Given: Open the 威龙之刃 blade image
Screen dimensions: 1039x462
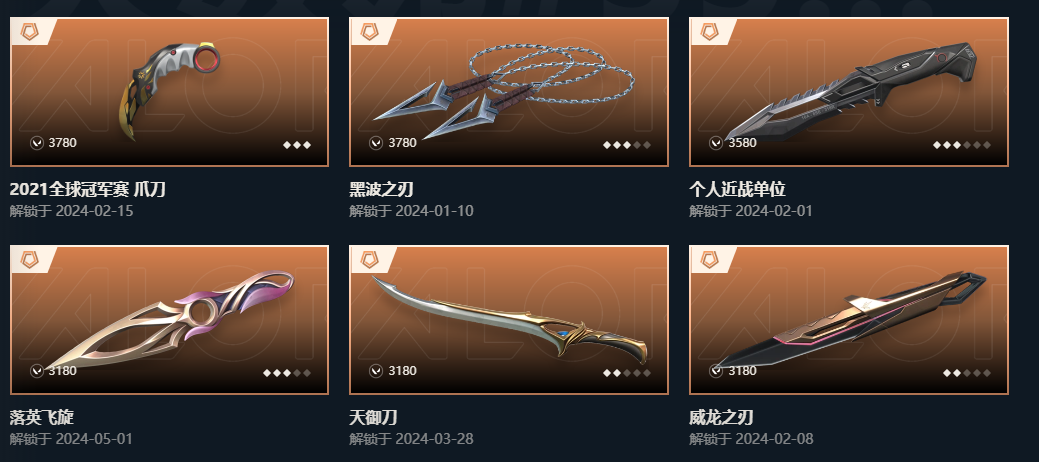Looking at the screenshot, I should pos(850,319).
